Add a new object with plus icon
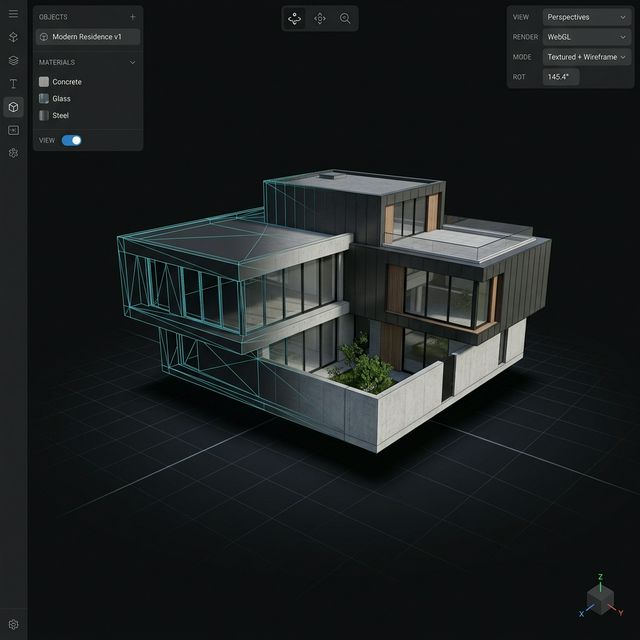 pos(133,17)
